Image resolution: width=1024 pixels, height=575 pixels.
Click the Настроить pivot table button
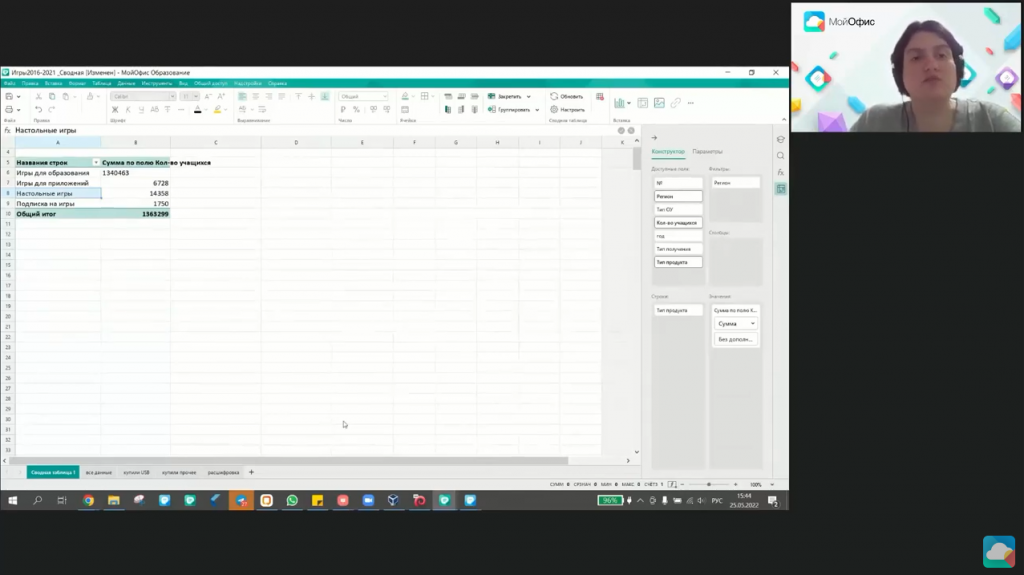tap(567, 109)
